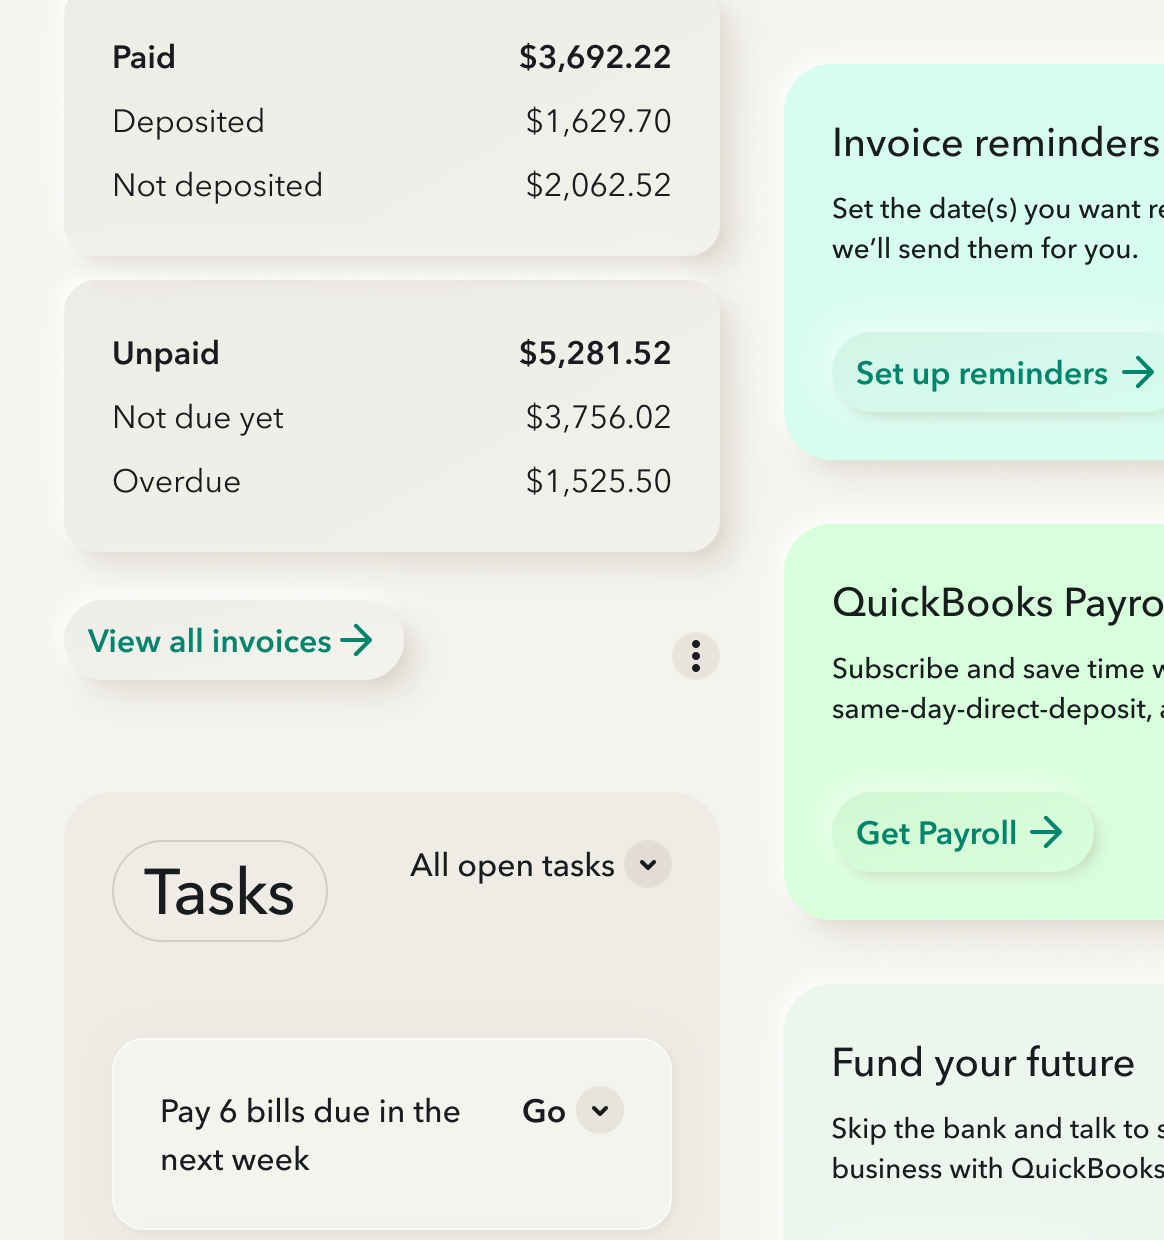Click the Pay 6 bills task card
Screen dimensions: 1164x1240
(x=391, y=1133)
